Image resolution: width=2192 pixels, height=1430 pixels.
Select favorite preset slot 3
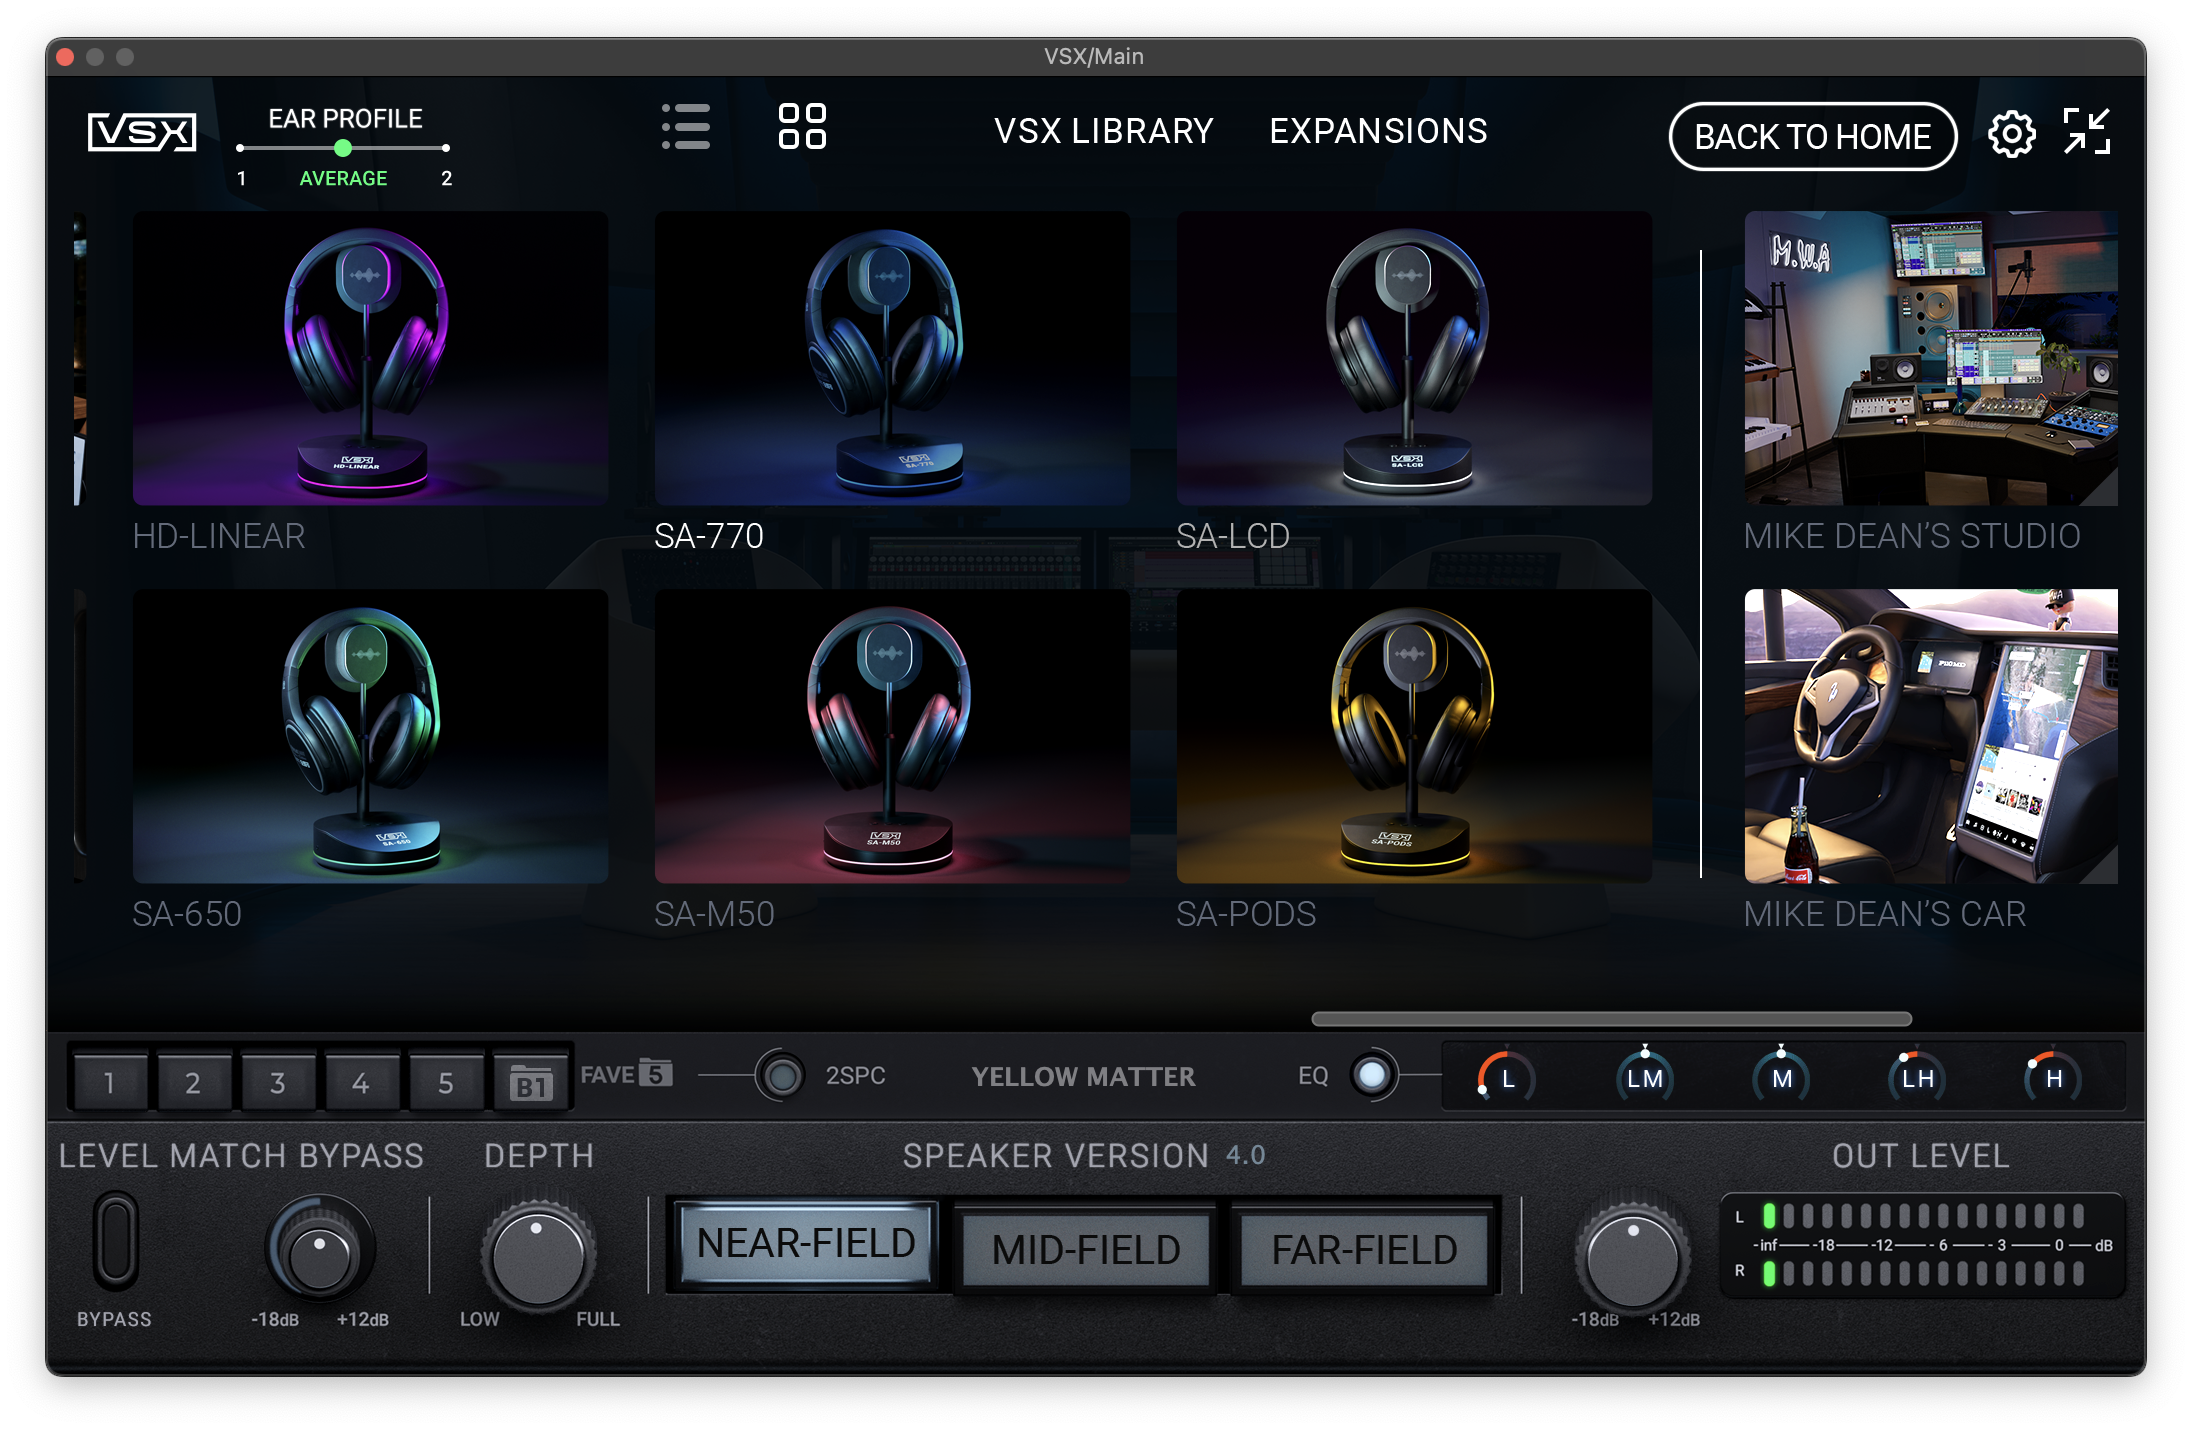click(277, 1082)
